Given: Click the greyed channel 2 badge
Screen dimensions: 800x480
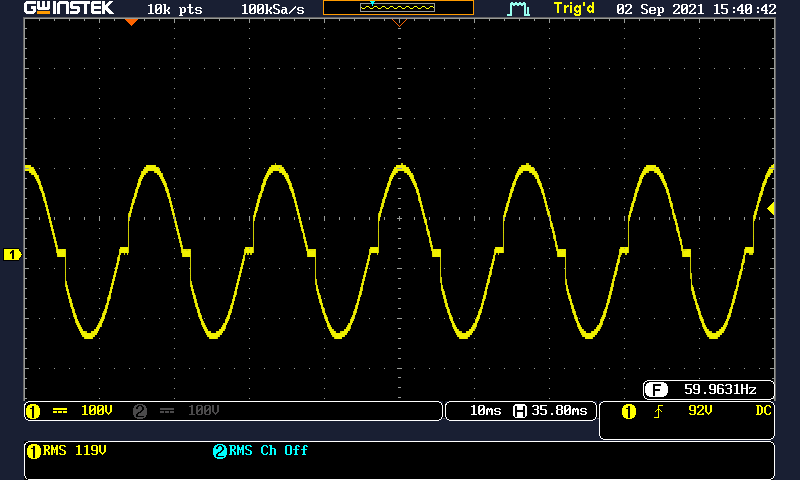Looking at the screenshot, I should tap(140, 411).
